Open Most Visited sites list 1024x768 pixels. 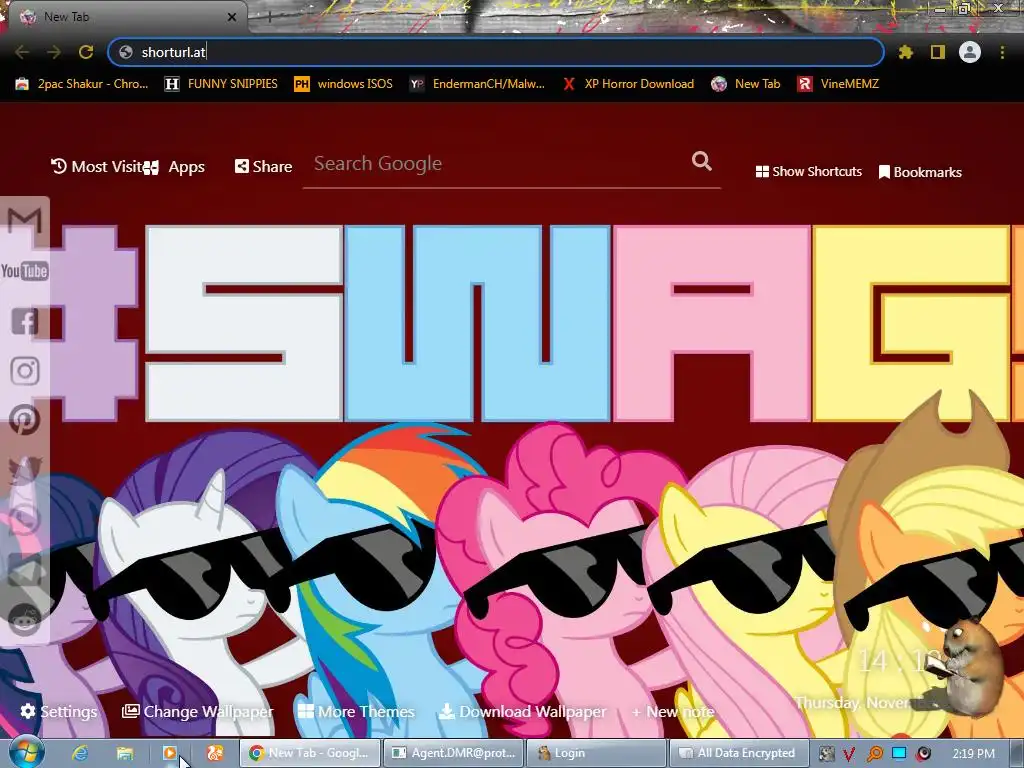97,167
